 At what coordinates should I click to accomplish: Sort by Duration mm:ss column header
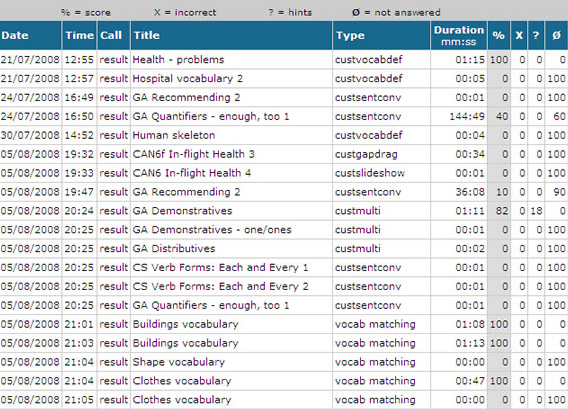click(x=459, y=36)
